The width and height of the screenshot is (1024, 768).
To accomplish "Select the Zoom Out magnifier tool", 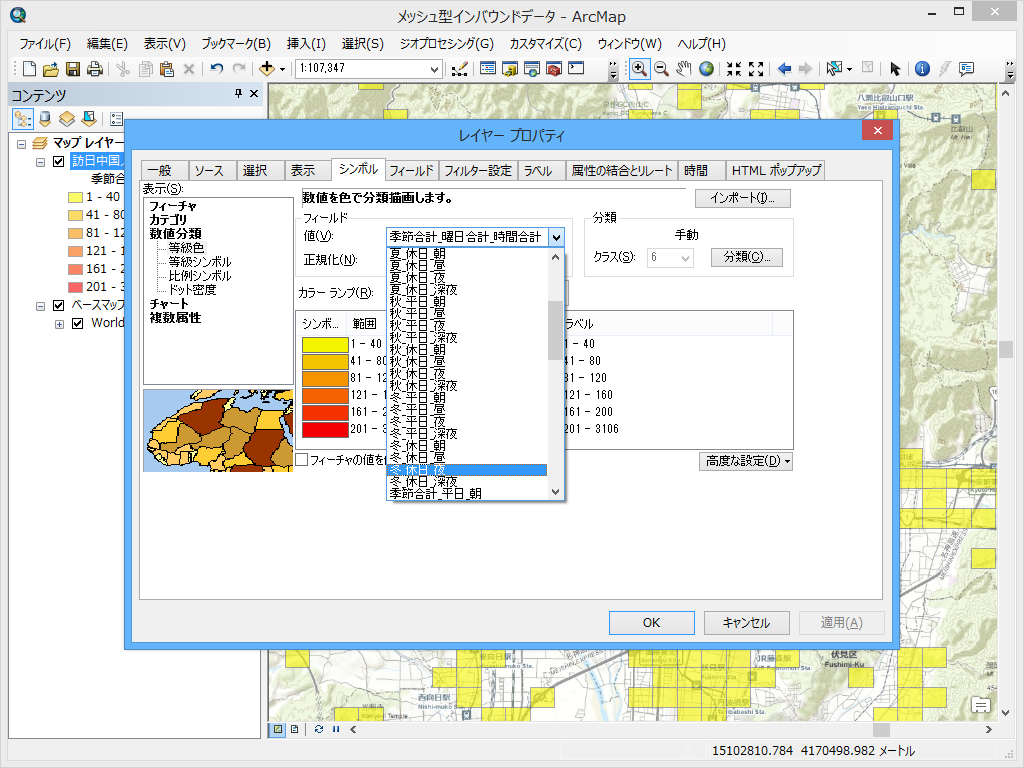I will point(662,69).
